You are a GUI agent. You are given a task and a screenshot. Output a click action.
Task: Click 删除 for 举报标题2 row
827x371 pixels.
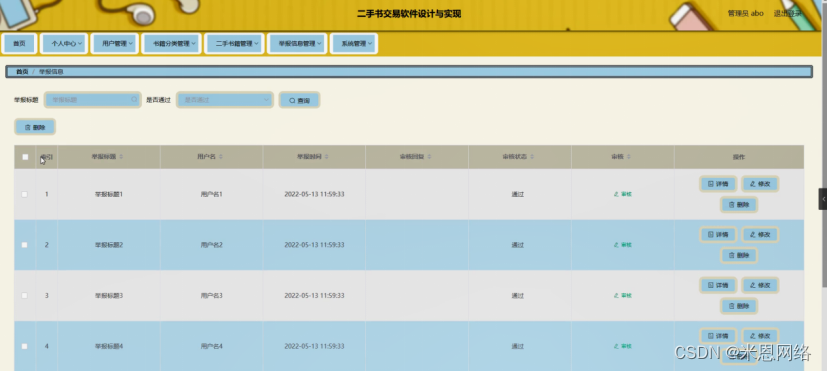click(x=739, y=255)
